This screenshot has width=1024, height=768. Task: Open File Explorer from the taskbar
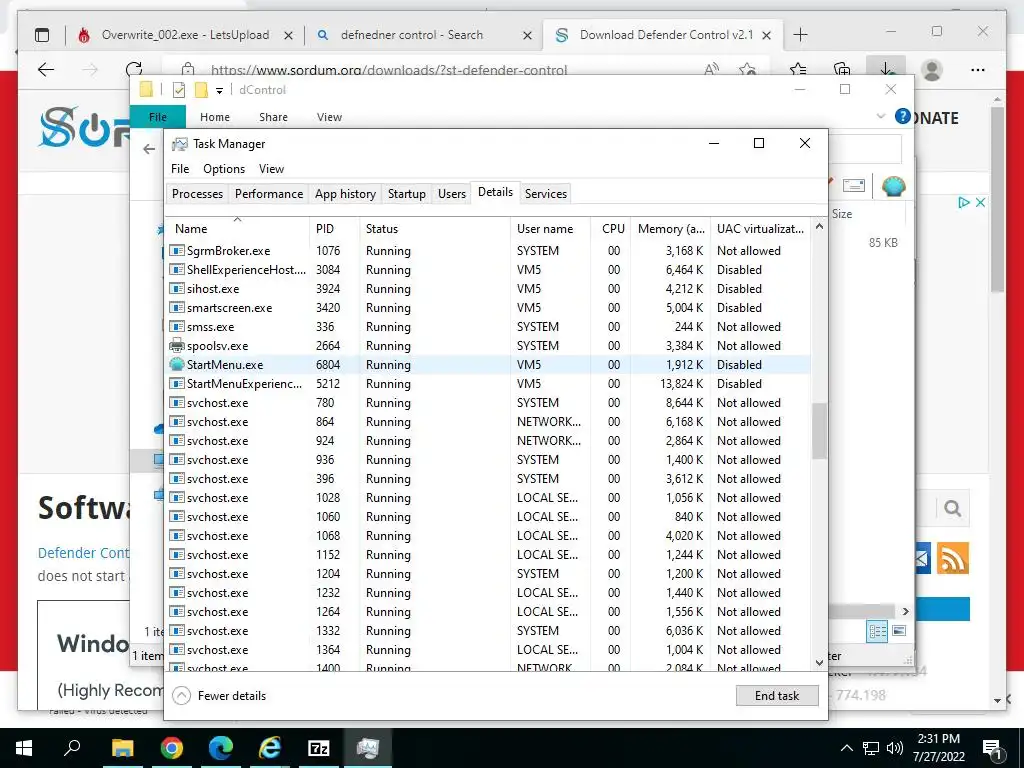pos(123,748)
